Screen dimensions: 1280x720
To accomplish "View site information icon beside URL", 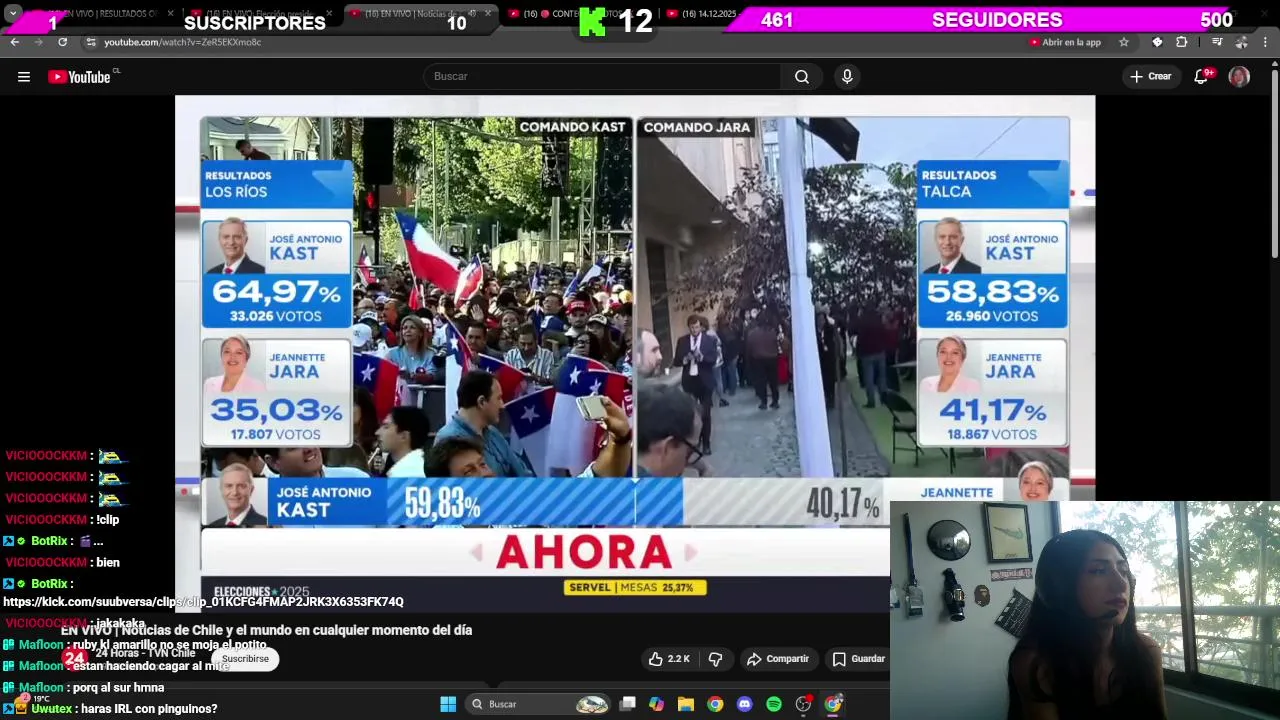I will pyautogui.click(x=91, y=42).
